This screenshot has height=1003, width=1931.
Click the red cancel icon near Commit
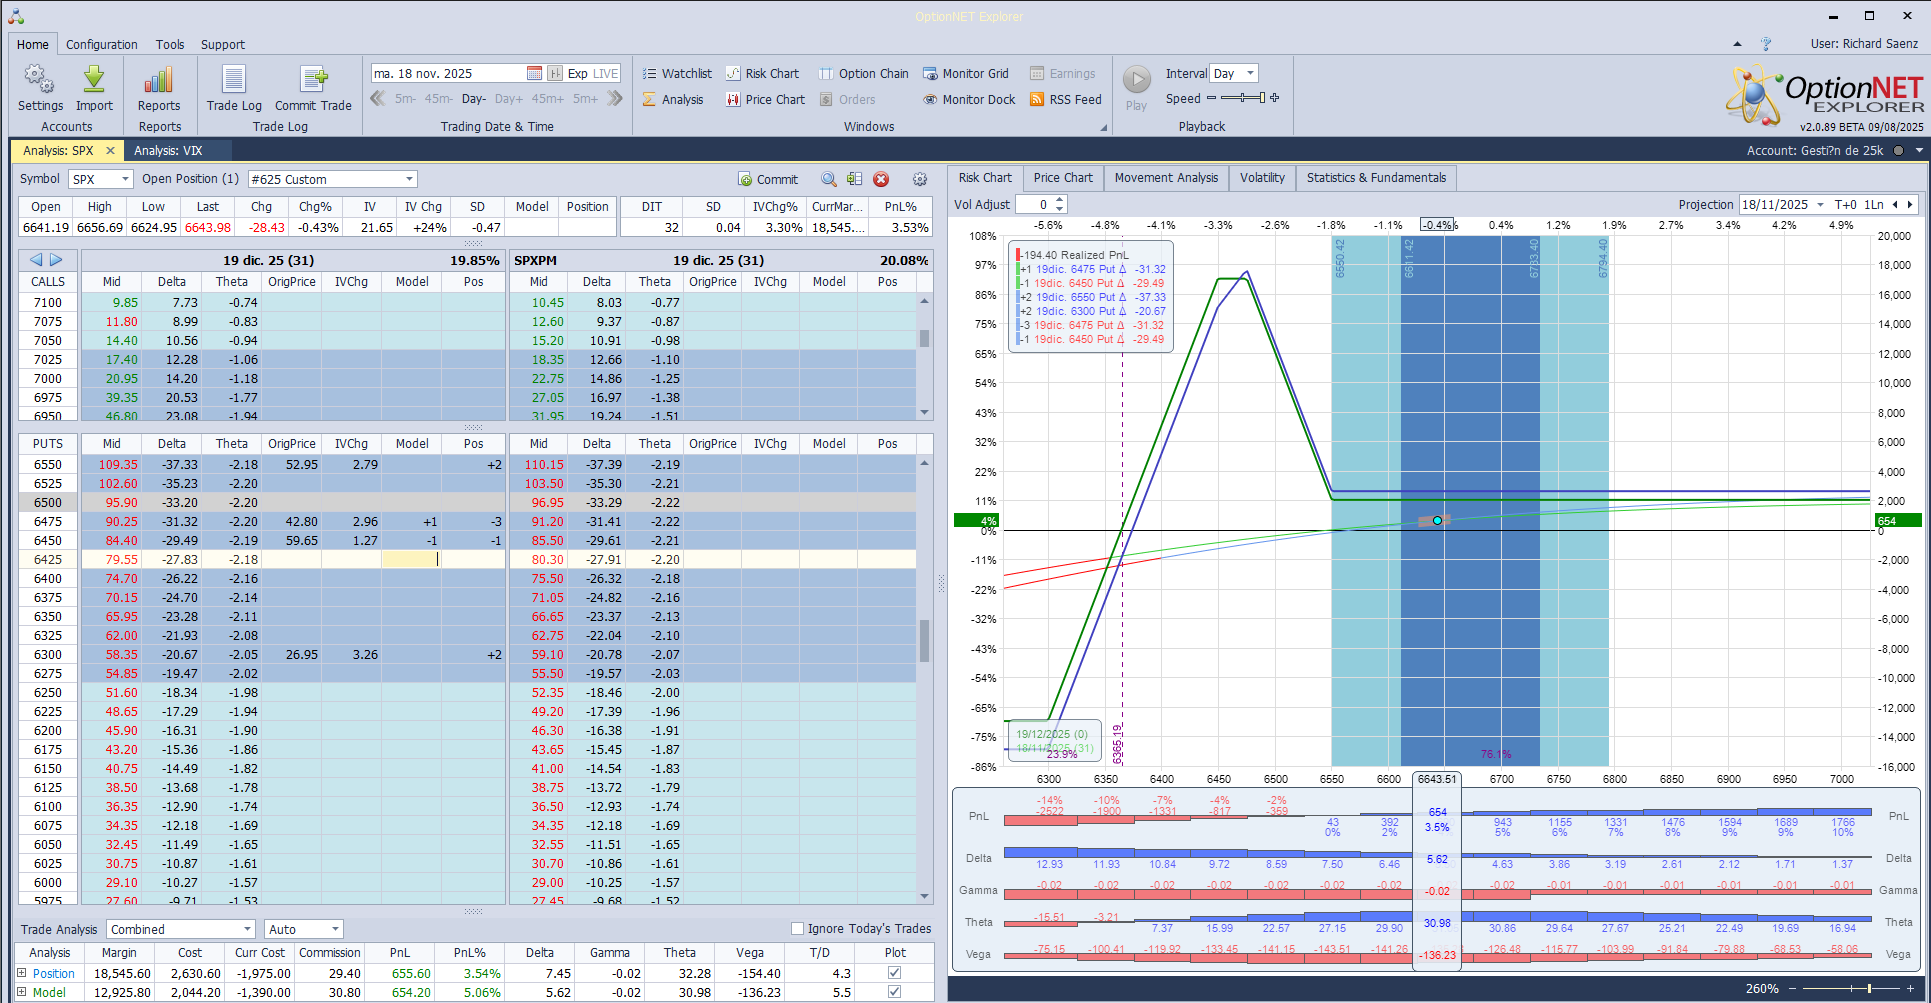click(x=881, y=180)
